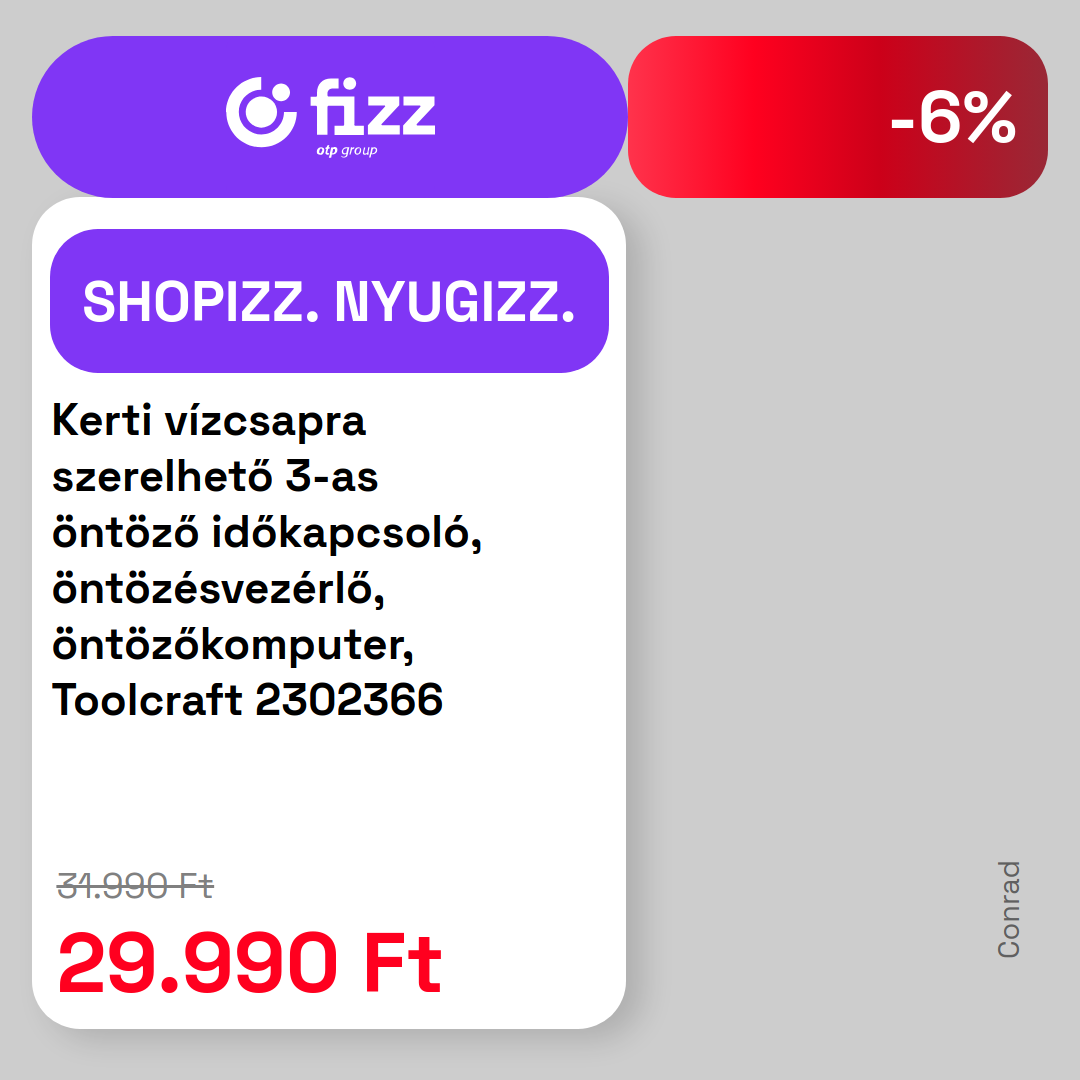Click the szerelhető 3-as text line
The image size is (1080, 1080).
tap(215, 476)
